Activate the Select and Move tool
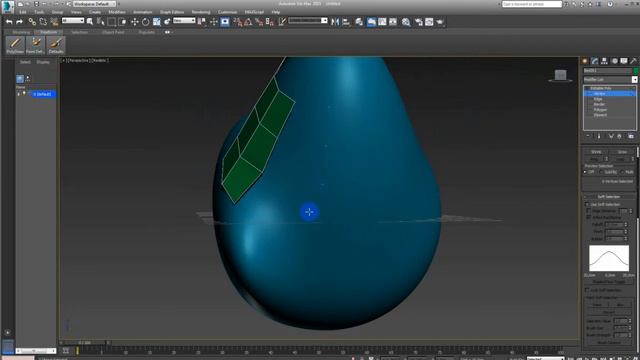Screen dimensions: 640x360 pyautogui.click(x=135, y=22)
